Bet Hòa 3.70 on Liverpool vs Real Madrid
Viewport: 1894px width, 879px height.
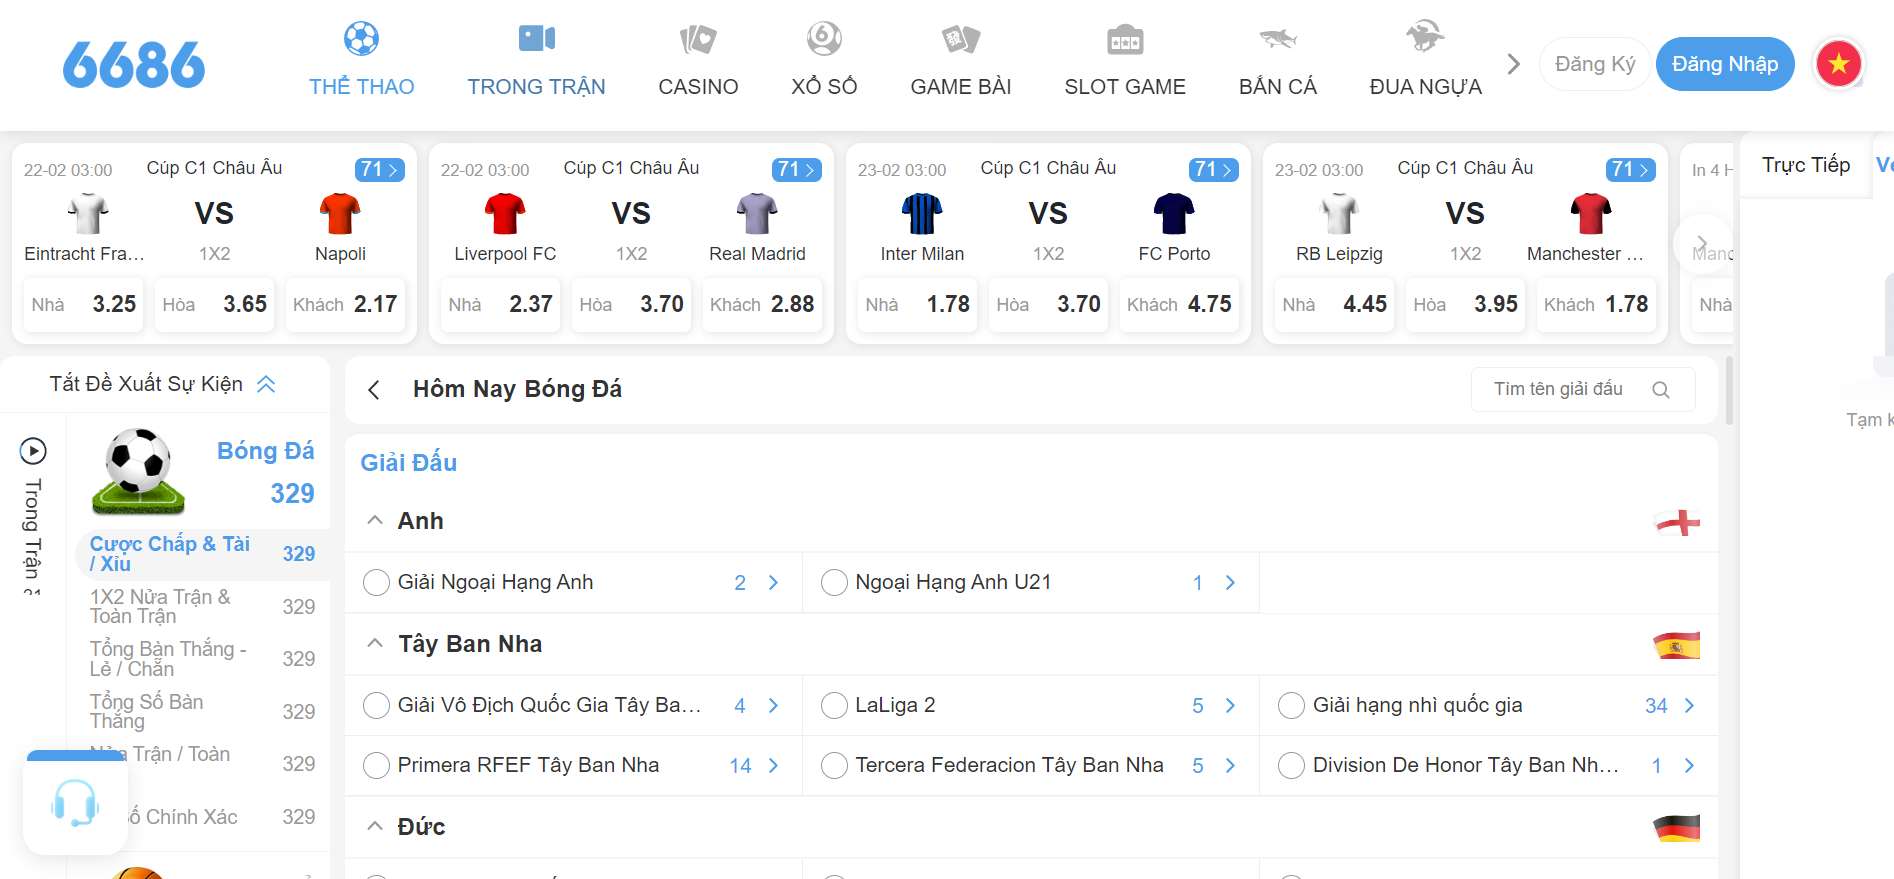(x=631, y=304)
